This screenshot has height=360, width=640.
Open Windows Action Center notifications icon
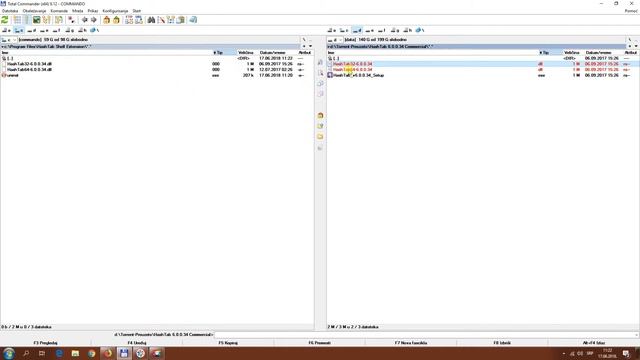[626, 353]
